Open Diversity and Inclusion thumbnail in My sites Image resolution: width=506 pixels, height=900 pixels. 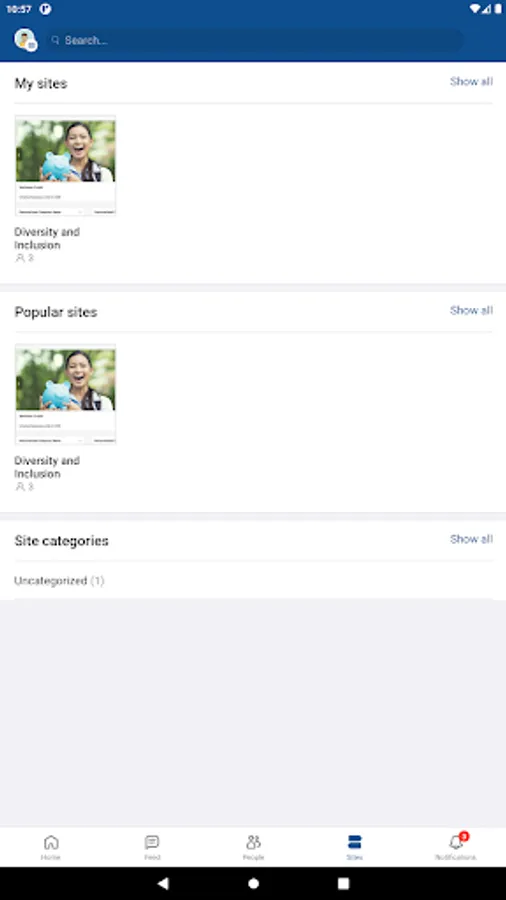[x=65, y=166]
